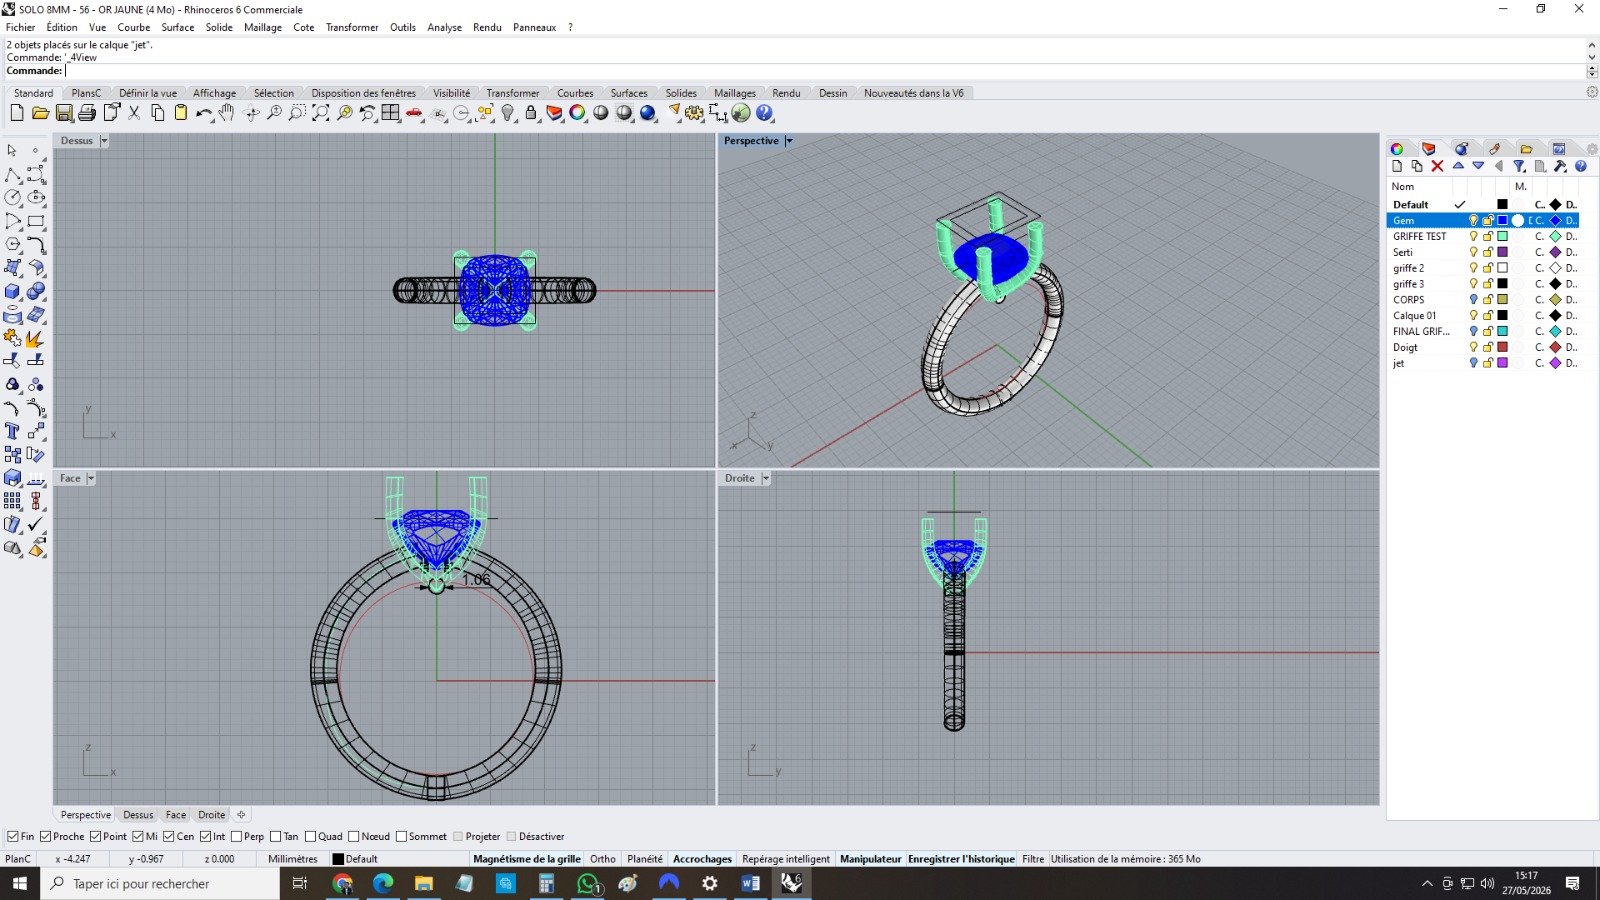The image size is (1600, 900).
Task: Select the Polyline tool in left sidebar
Action: click(x=13, y=175)
